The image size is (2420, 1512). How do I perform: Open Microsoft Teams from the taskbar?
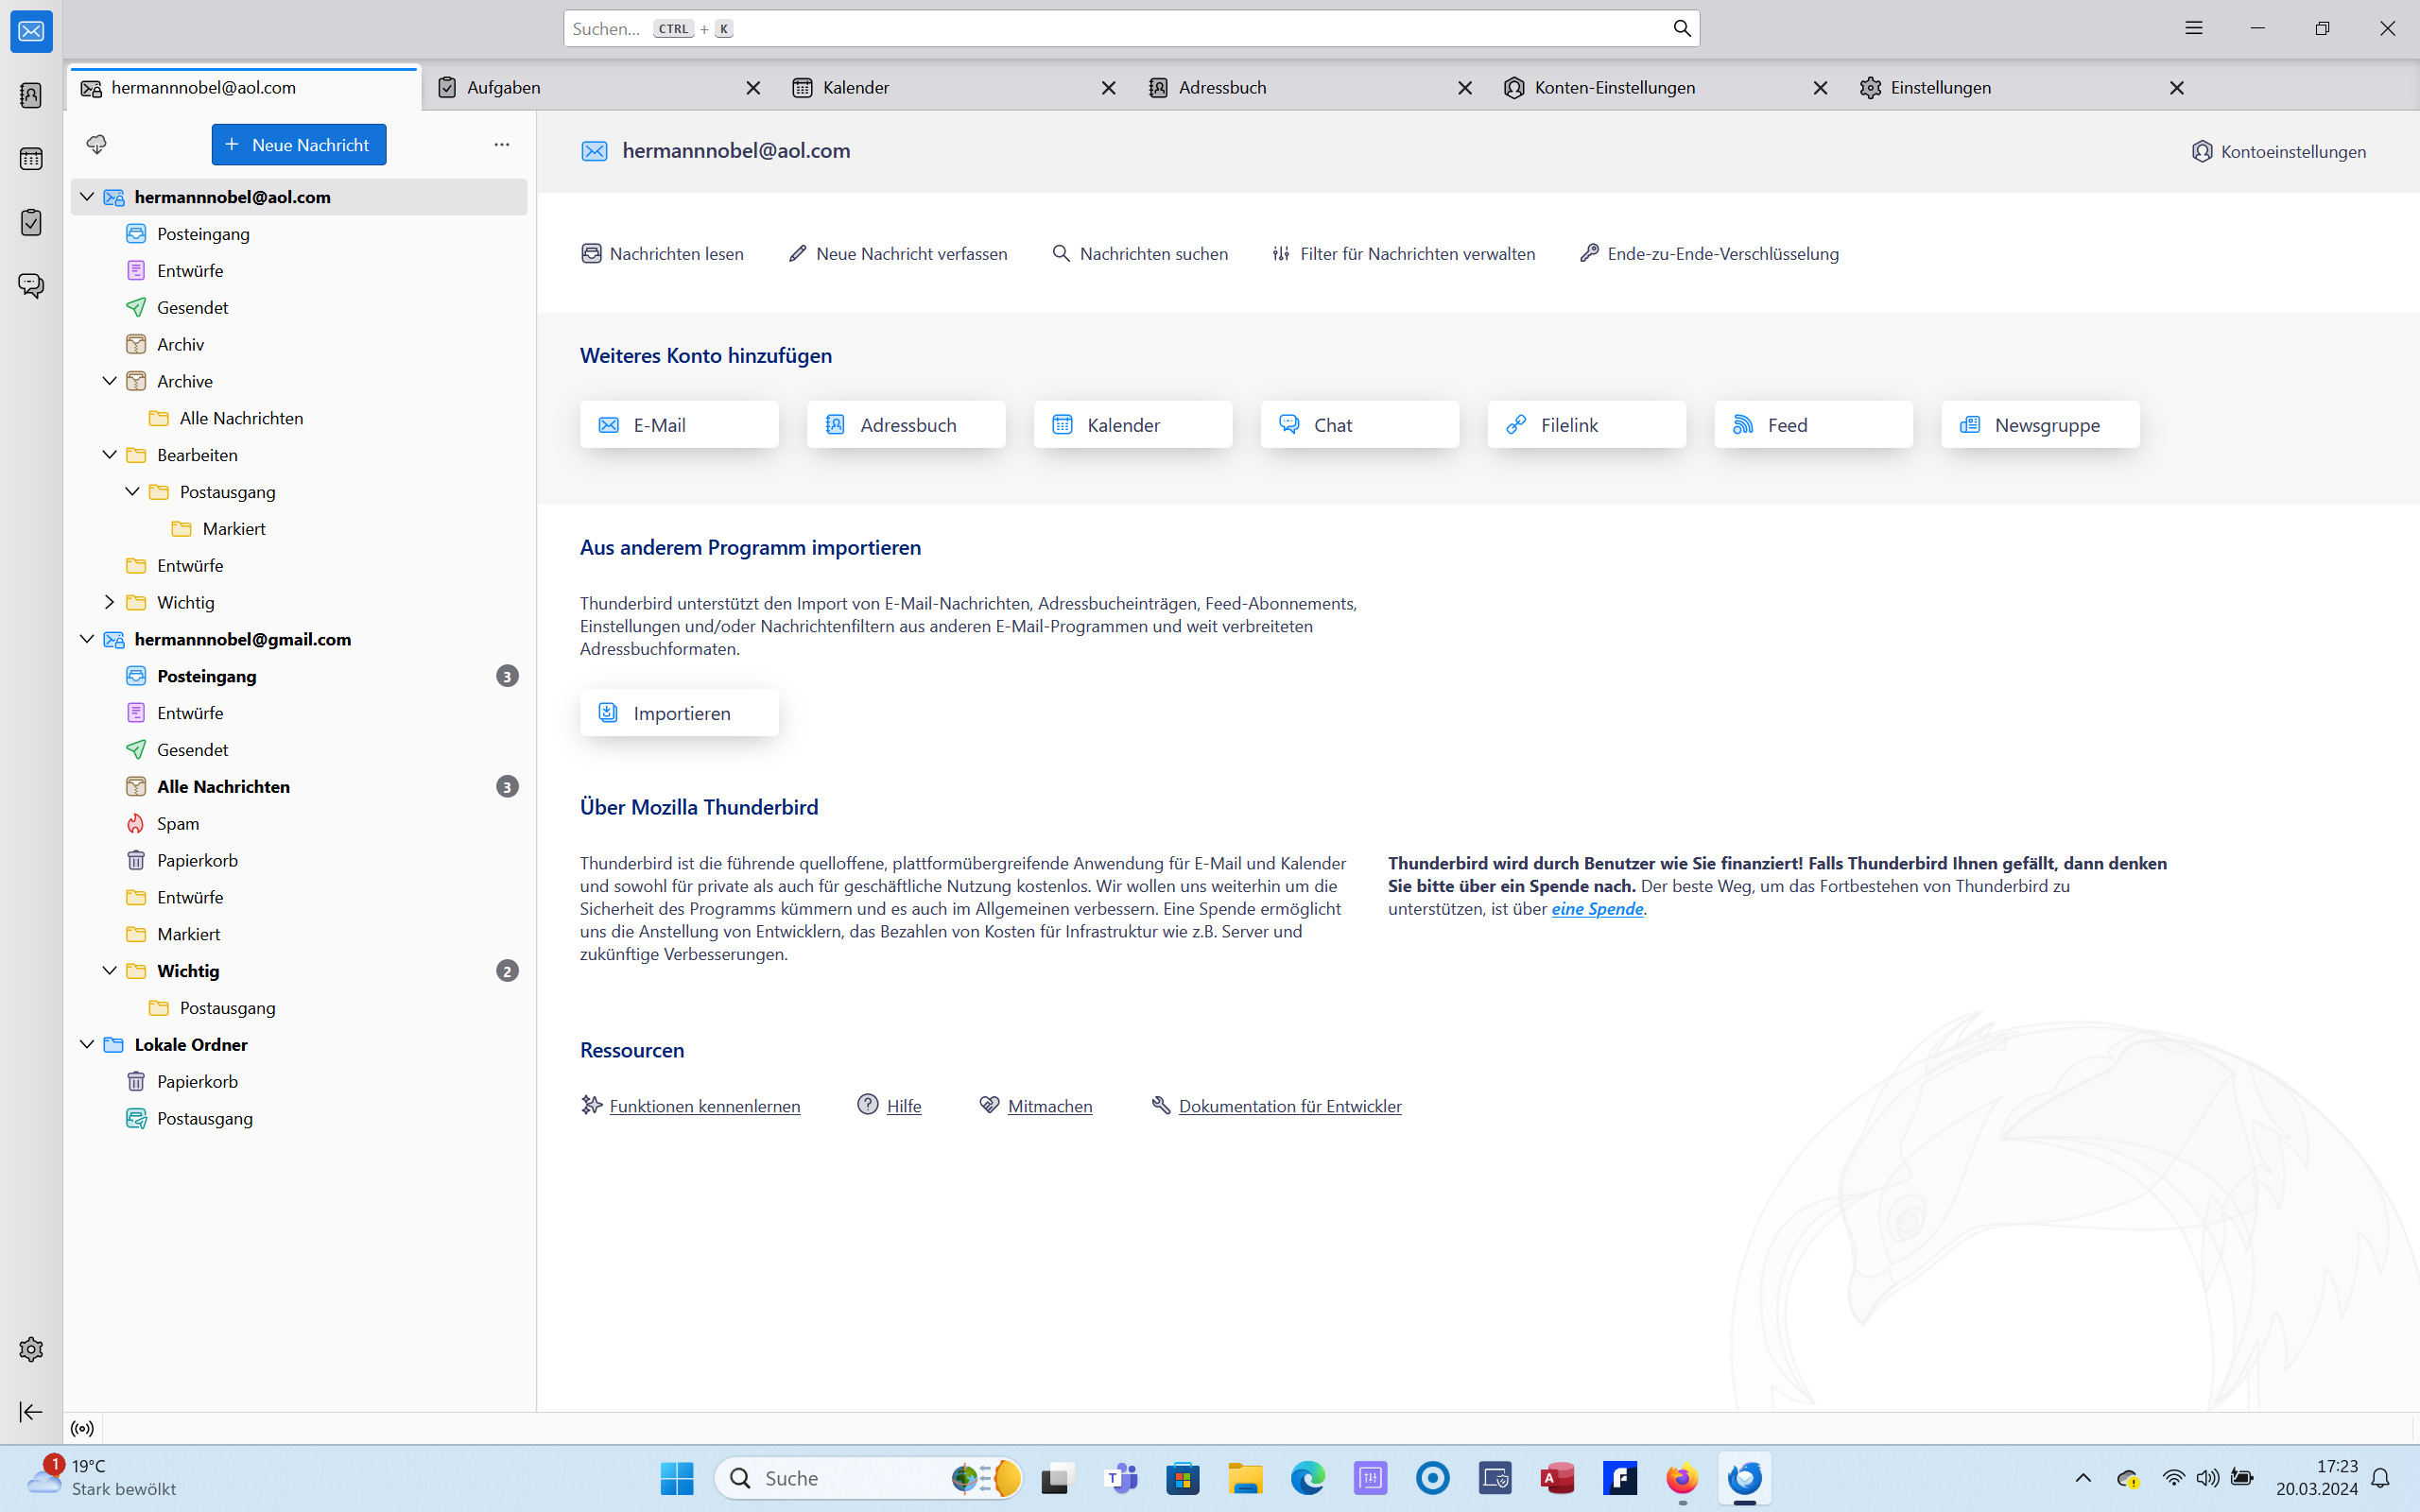tap(1120, 1478)
